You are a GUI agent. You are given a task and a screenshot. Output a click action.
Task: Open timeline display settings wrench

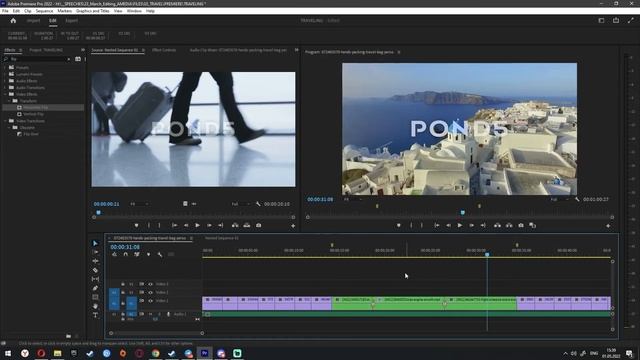coord(160,255)
